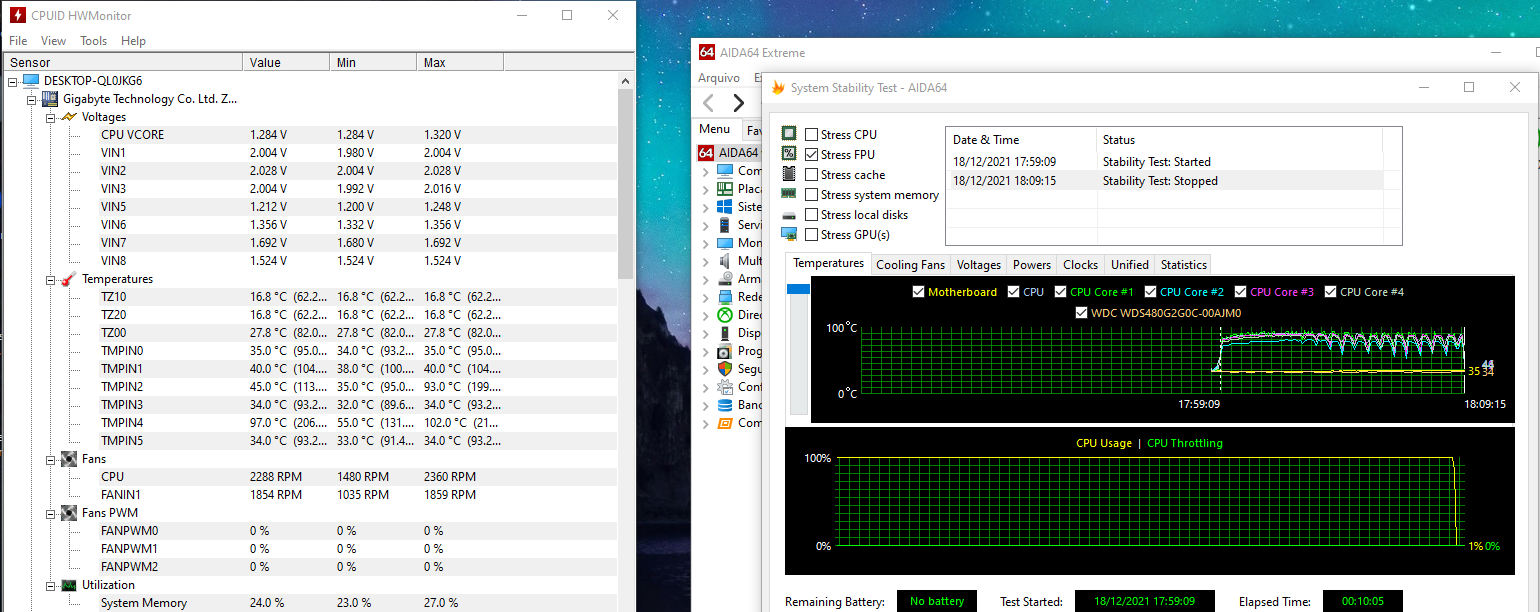Image resolution: width=1540 pixels, height=612 pixels.
Task: Collapse the Fans PWM section
Action: 51,513
